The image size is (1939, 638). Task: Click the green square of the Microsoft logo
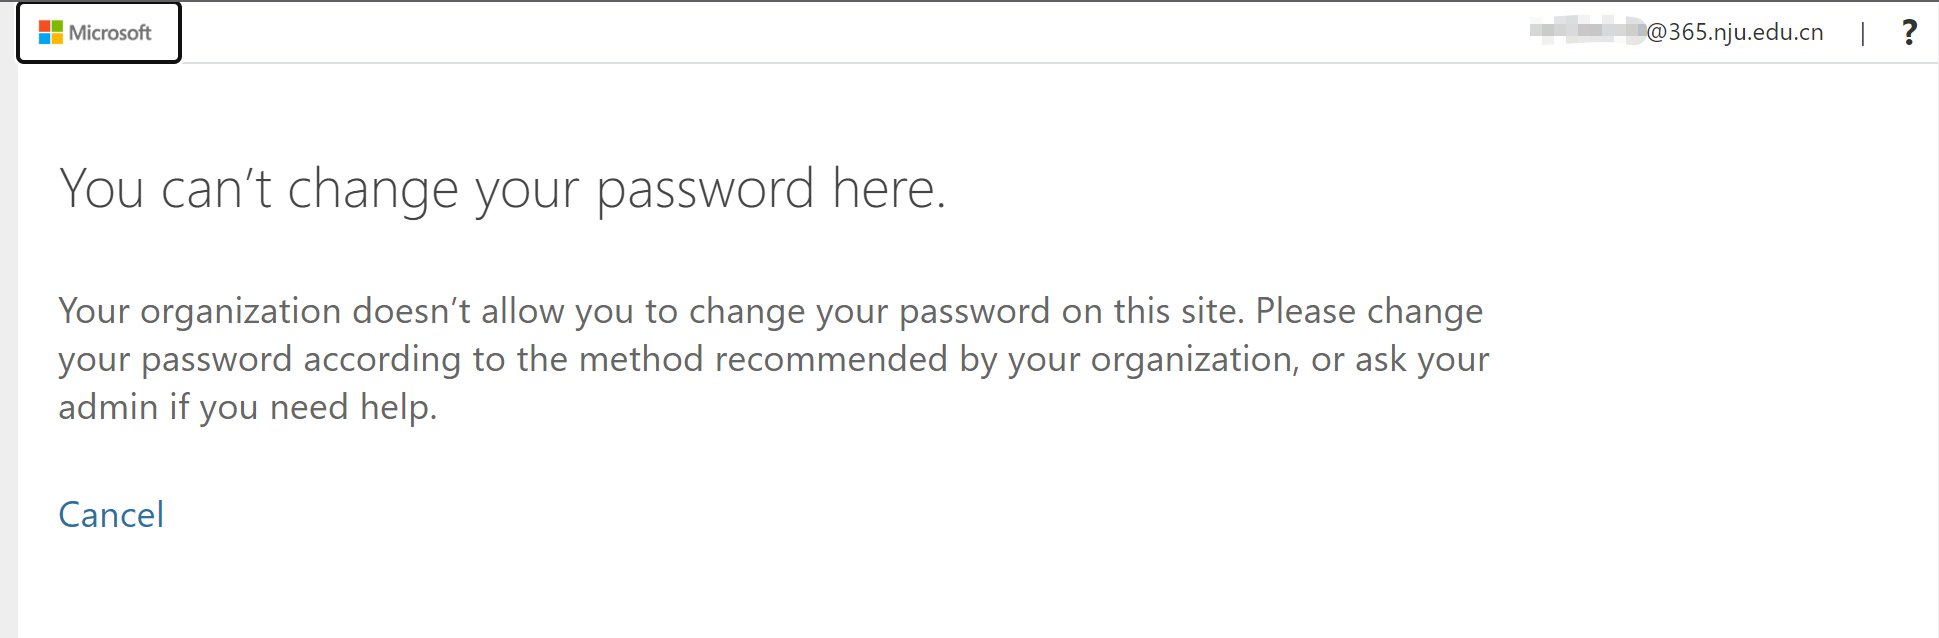pyautogui.click(x=57, y=26)
